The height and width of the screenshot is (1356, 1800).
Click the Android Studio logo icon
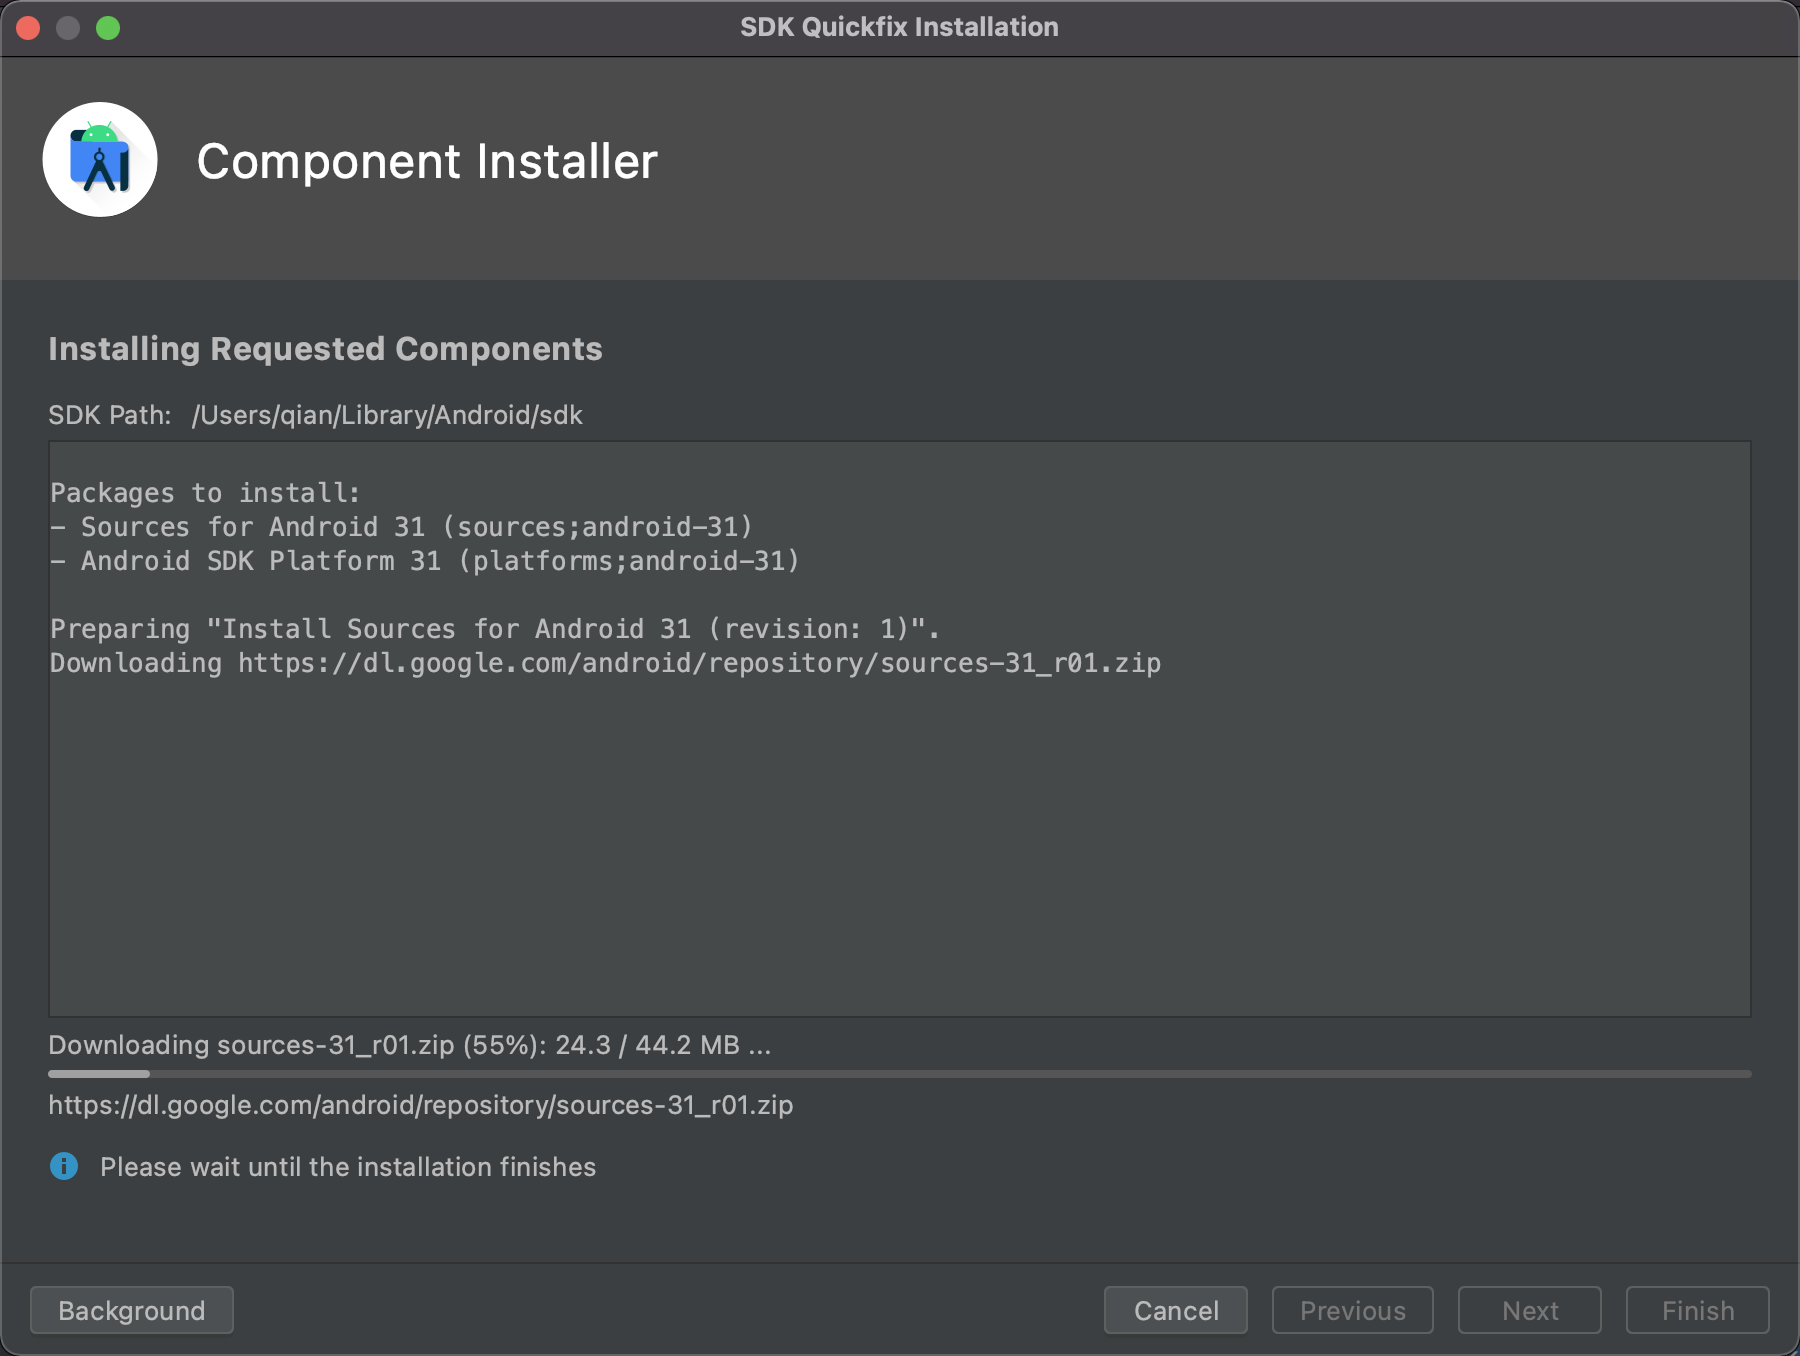tap(100, 160)
